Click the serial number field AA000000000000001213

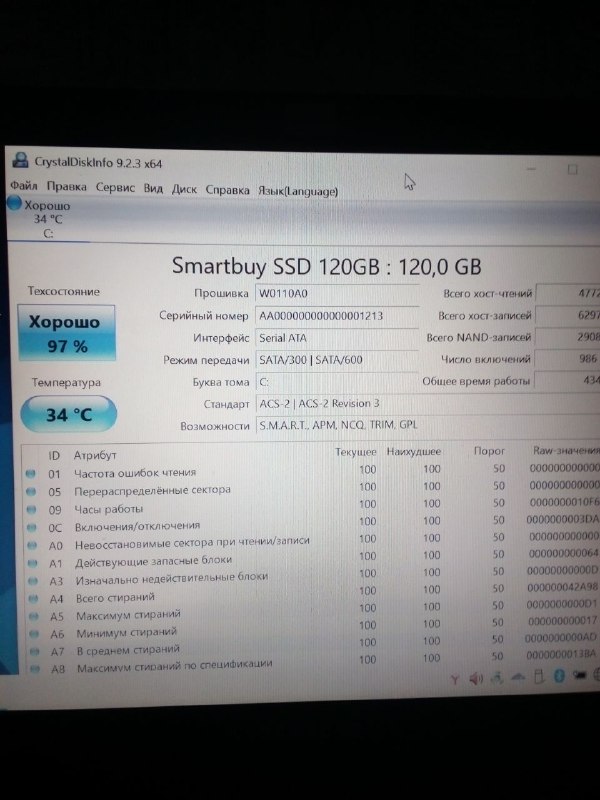337,316
